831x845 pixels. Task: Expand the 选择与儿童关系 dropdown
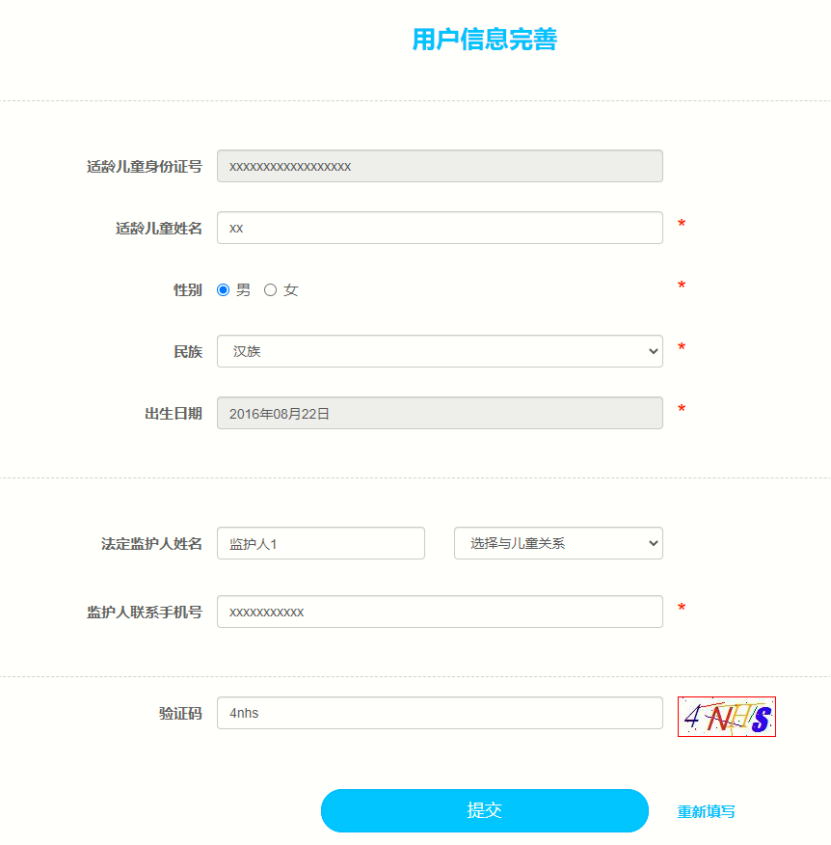point(558,543)
